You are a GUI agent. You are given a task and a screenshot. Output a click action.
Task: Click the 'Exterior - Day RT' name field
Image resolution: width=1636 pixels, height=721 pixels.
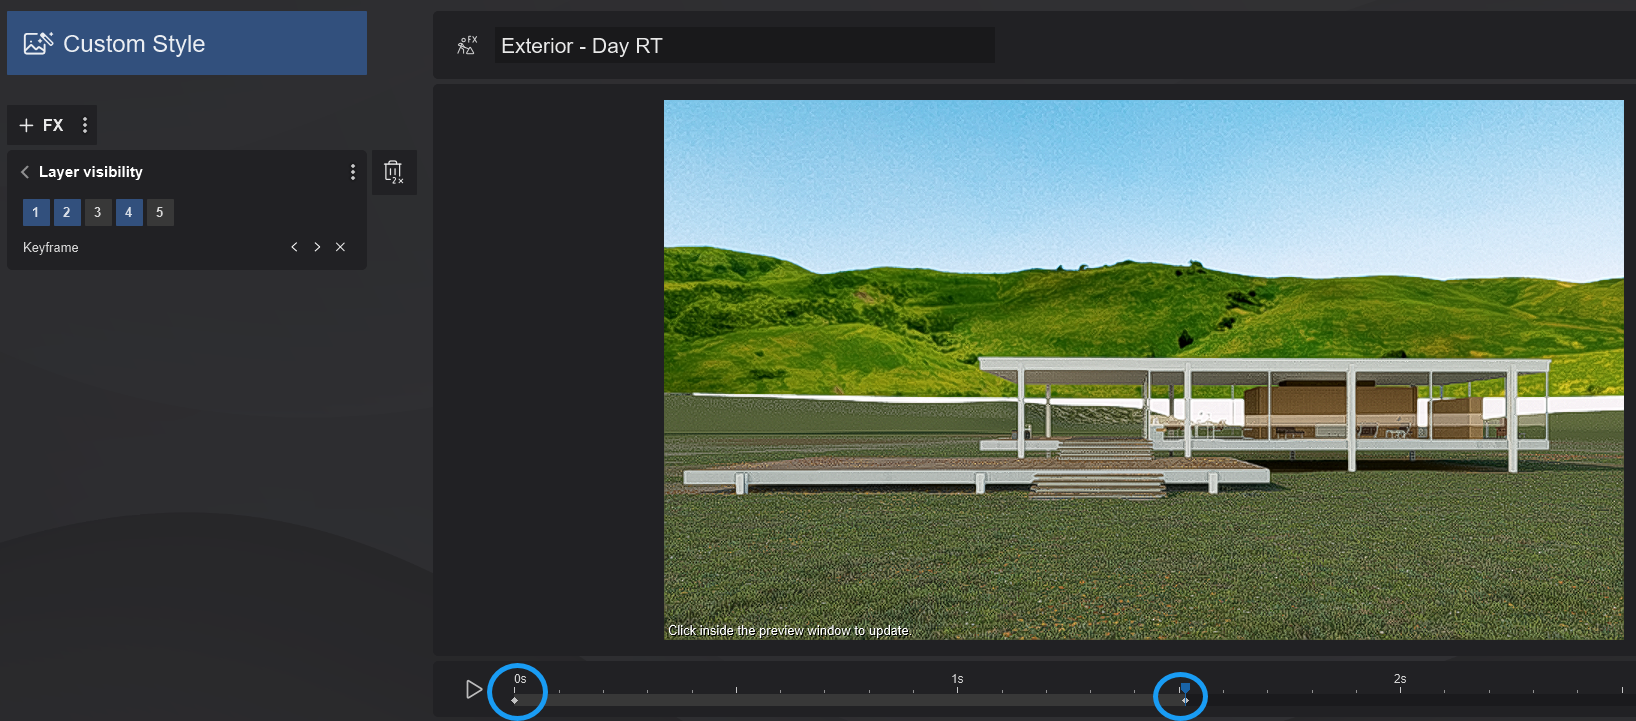(744, 46)
